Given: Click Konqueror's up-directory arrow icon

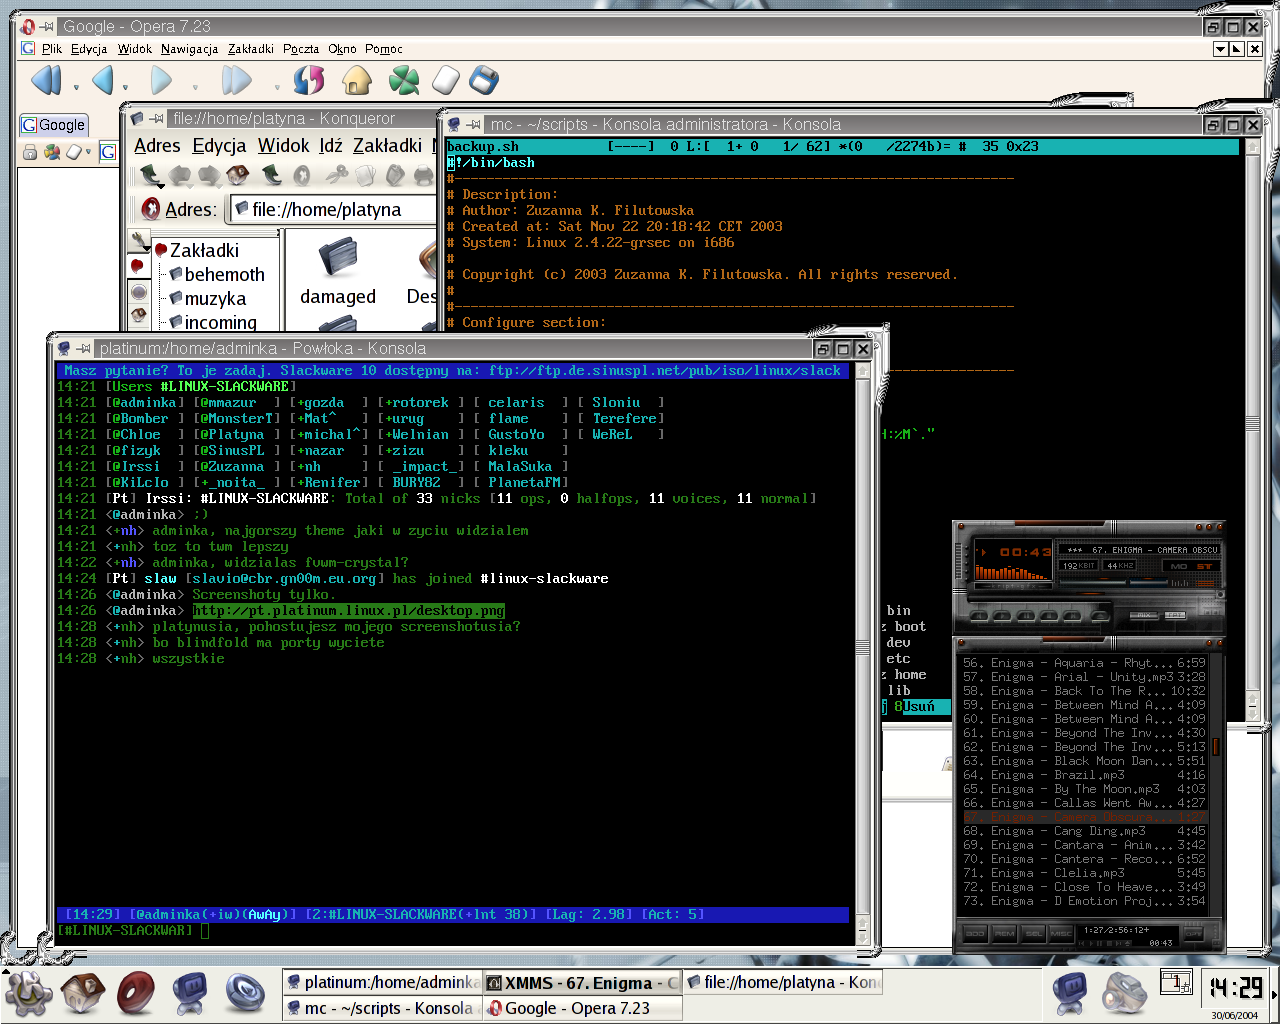Looking at the screenshot, I should pos(152,176).
